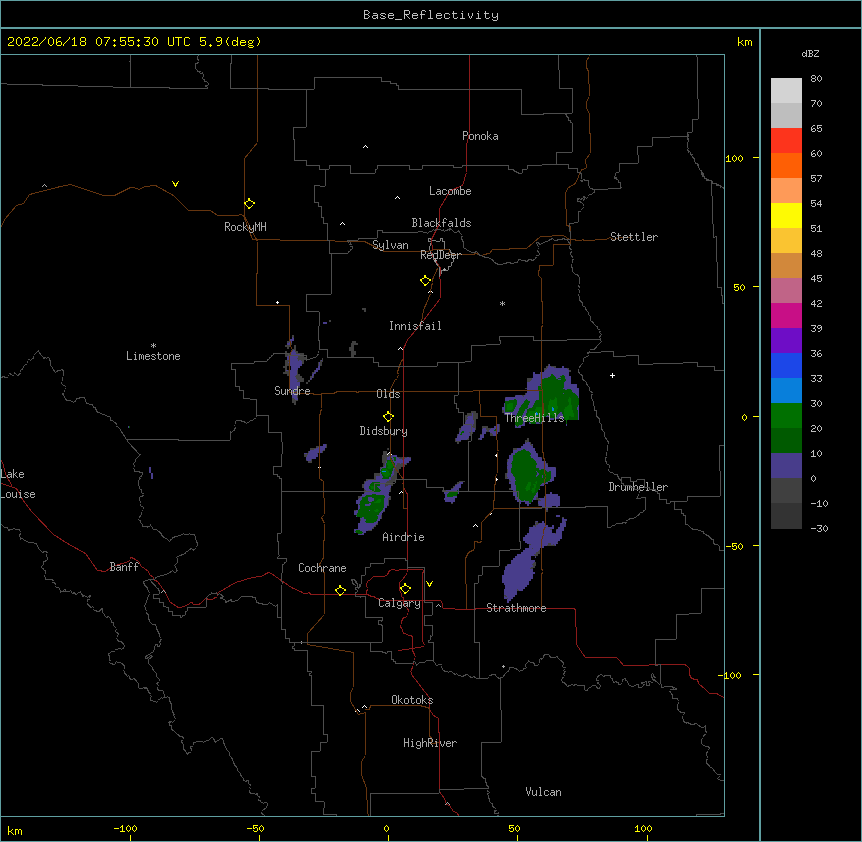Select the bright yellow legend swatch

click(786, 215)
